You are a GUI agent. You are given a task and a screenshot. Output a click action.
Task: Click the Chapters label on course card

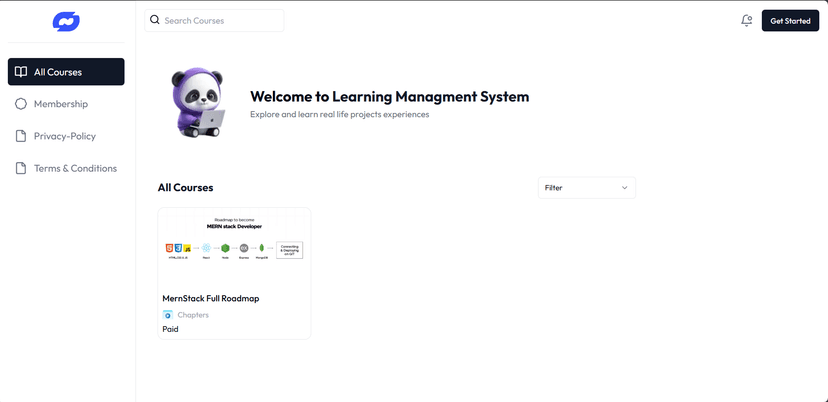pos(193,315)
